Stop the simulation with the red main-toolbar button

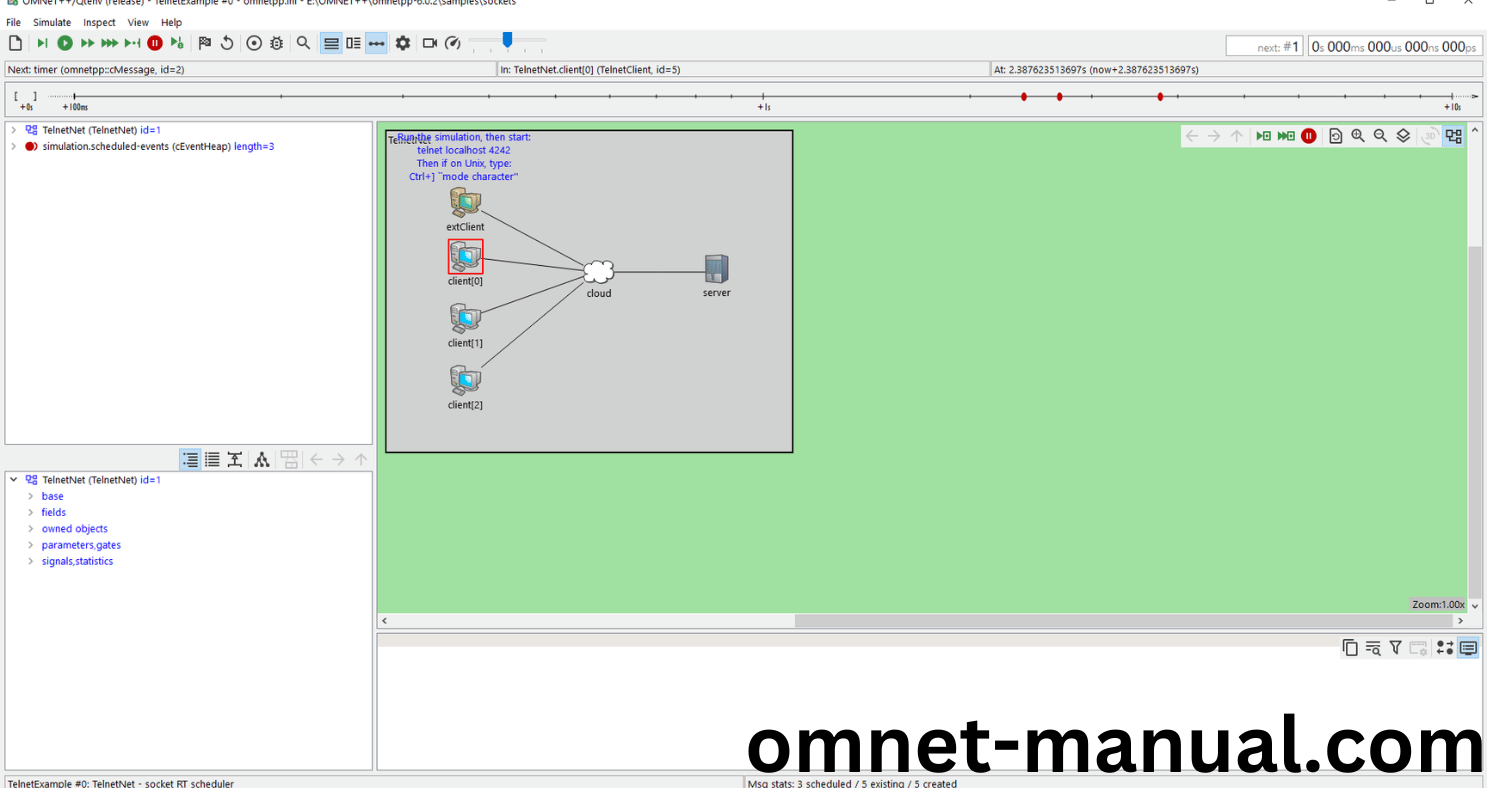point(155,43)
